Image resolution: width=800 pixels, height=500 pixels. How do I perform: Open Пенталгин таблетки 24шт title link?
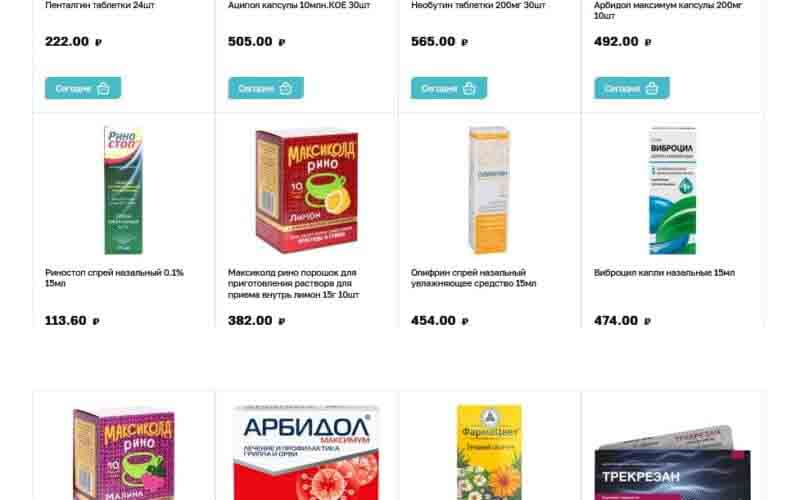(100, 5)
